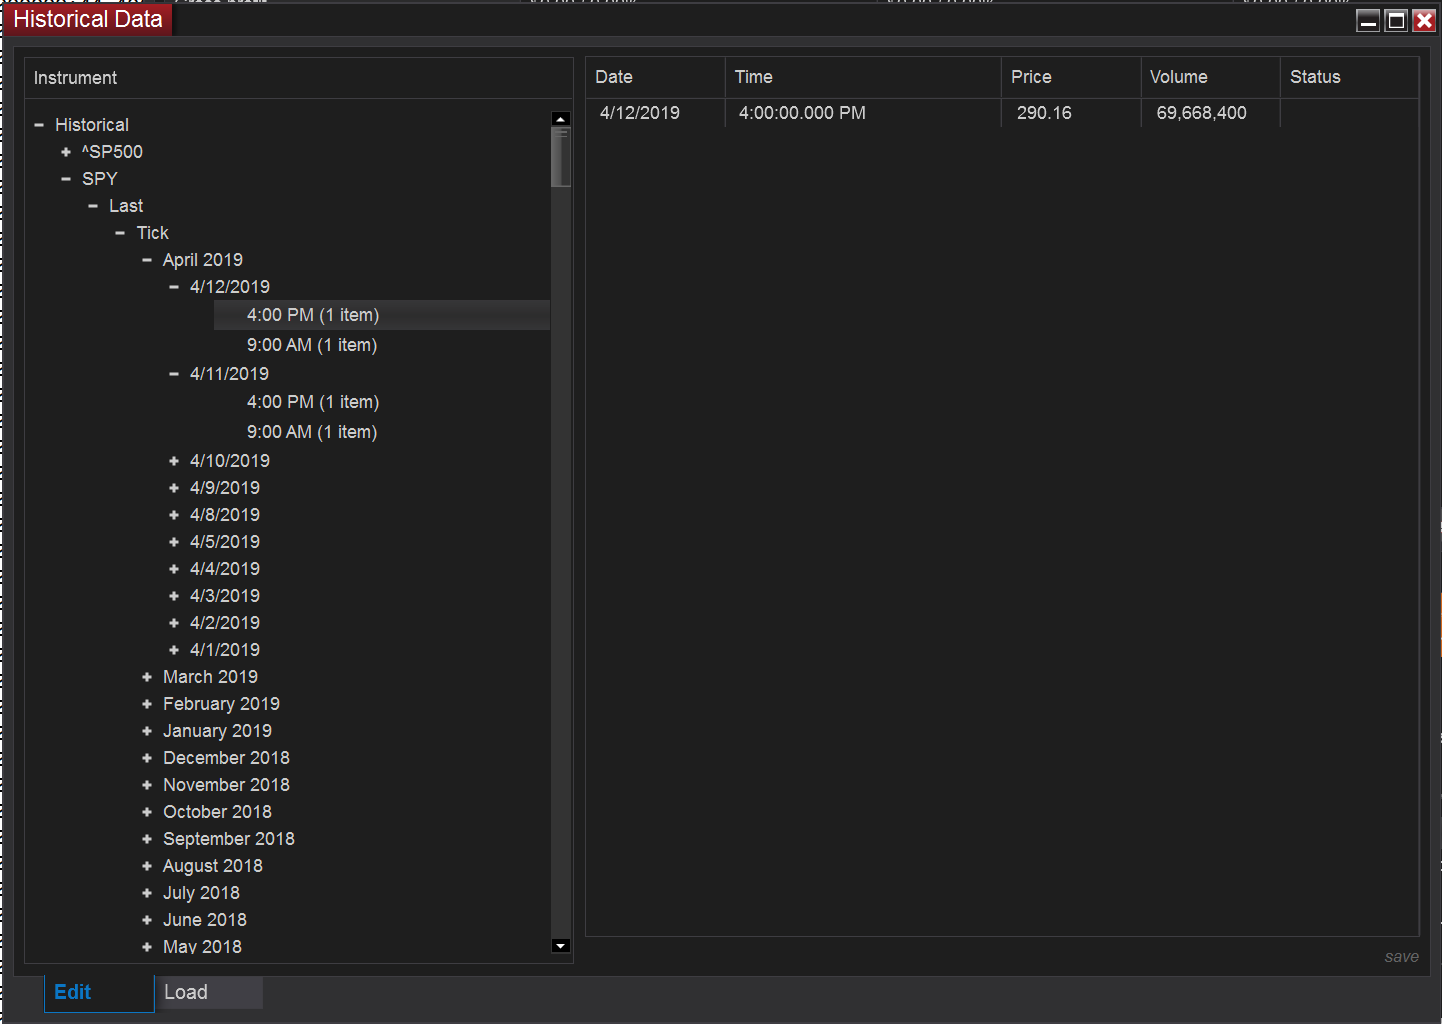Select the Tick label in tree
Image resolution: width=1442 pixels, height=1024 pixels.
(153, 233)
